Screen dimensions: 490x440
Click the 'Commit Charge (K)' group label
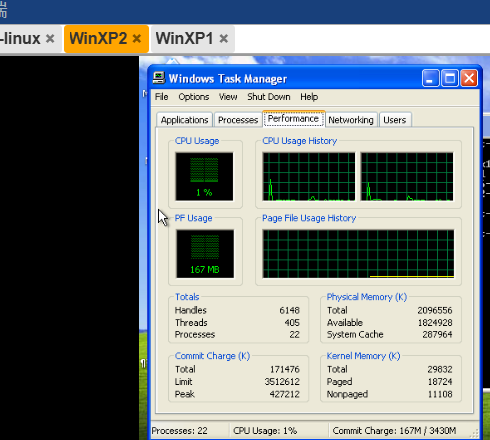pyautogui.click(x=212, y=356)
